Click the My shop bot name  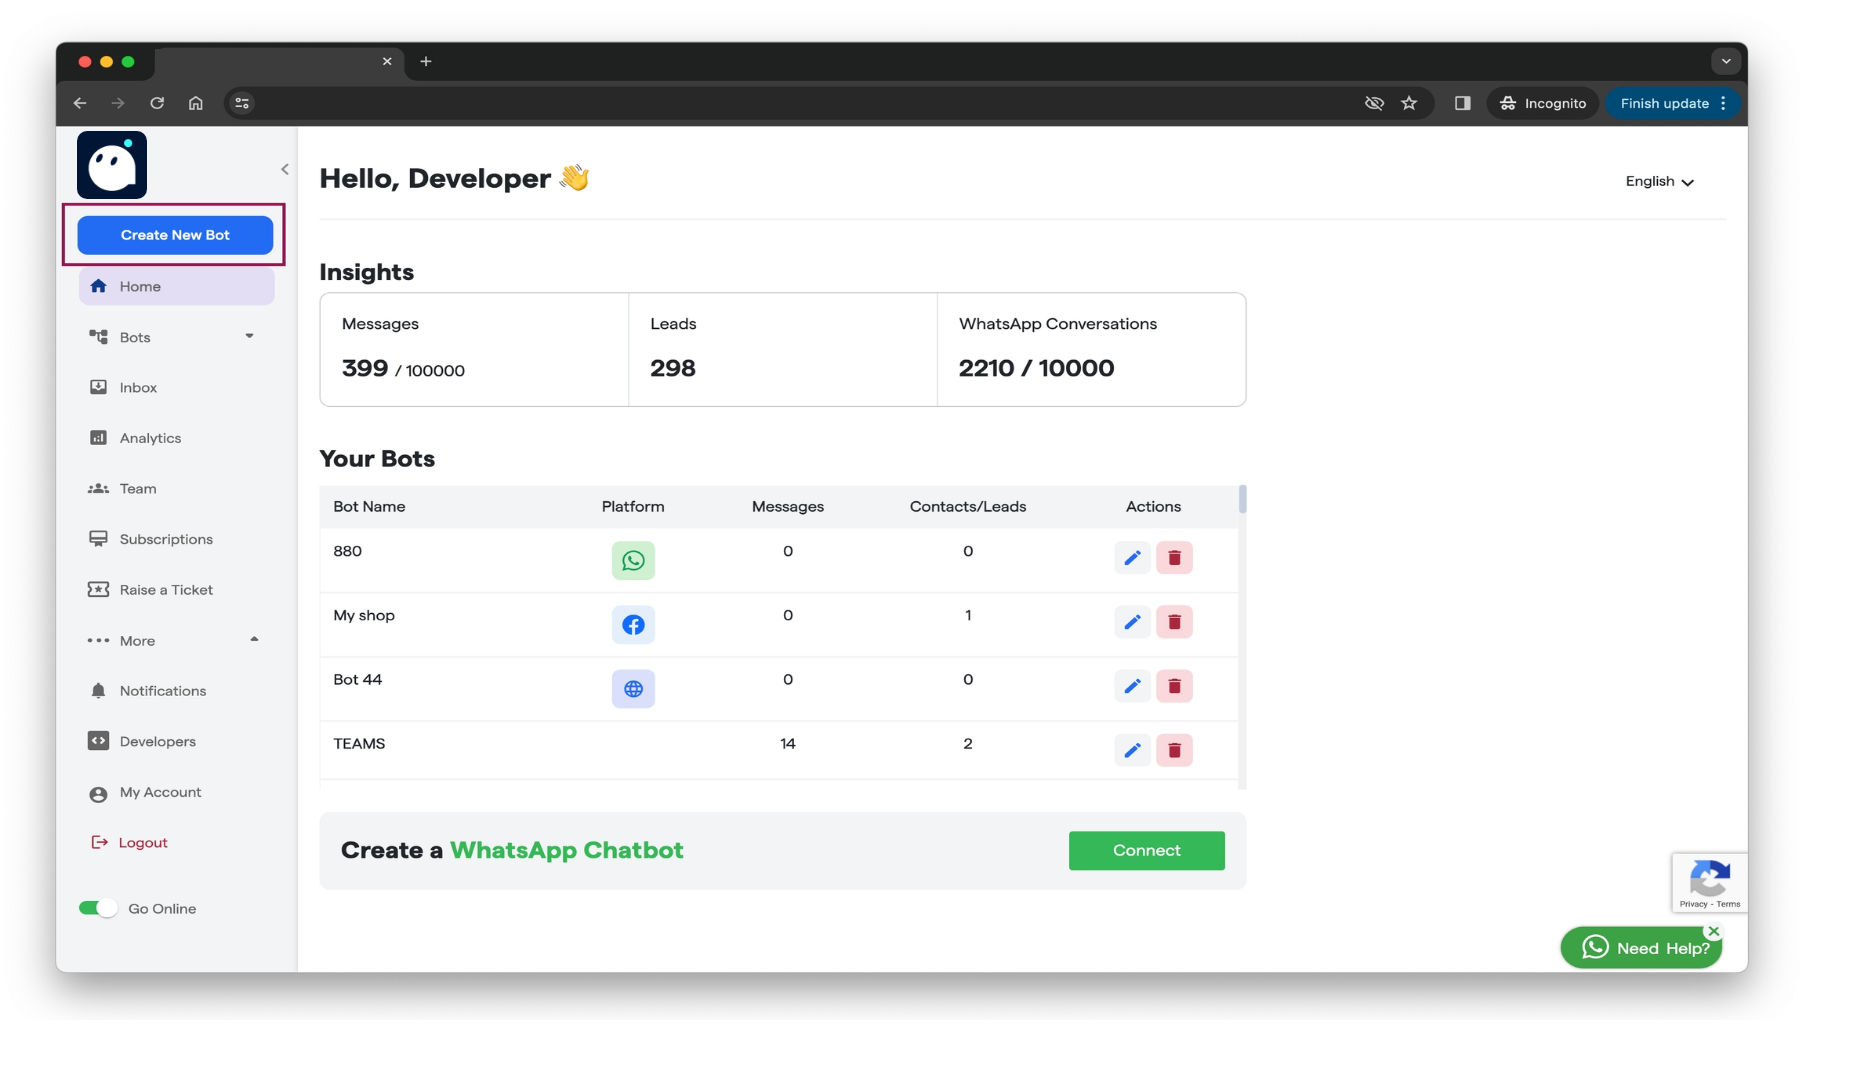pyautogui.click(x=364, y=615)
